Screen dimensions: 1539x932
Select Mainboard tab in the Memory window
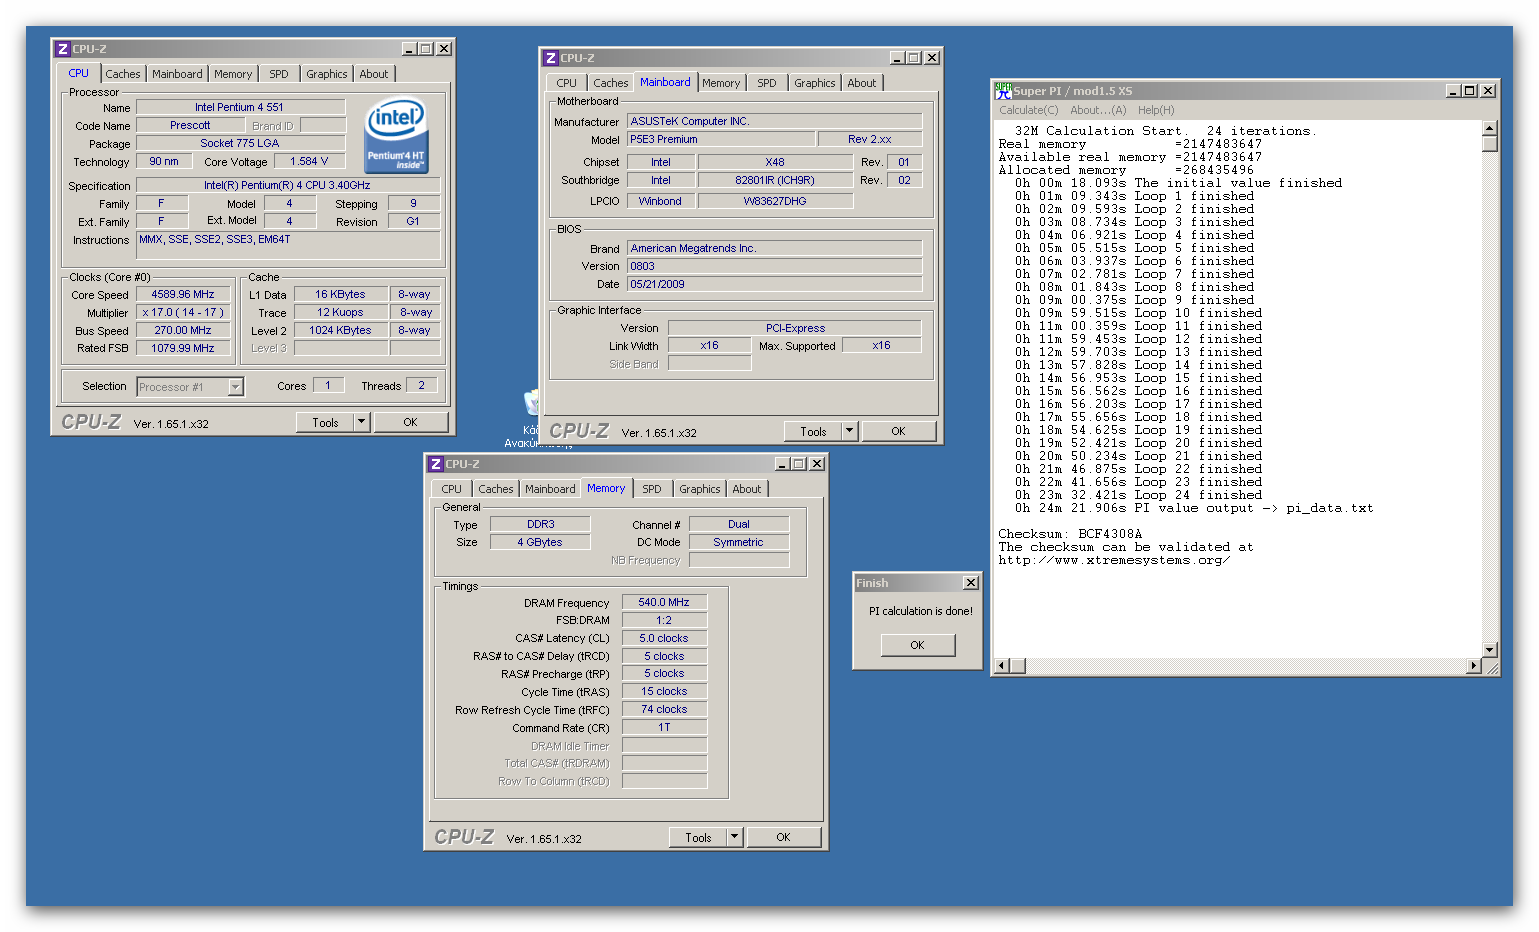[x=550, y=489]
